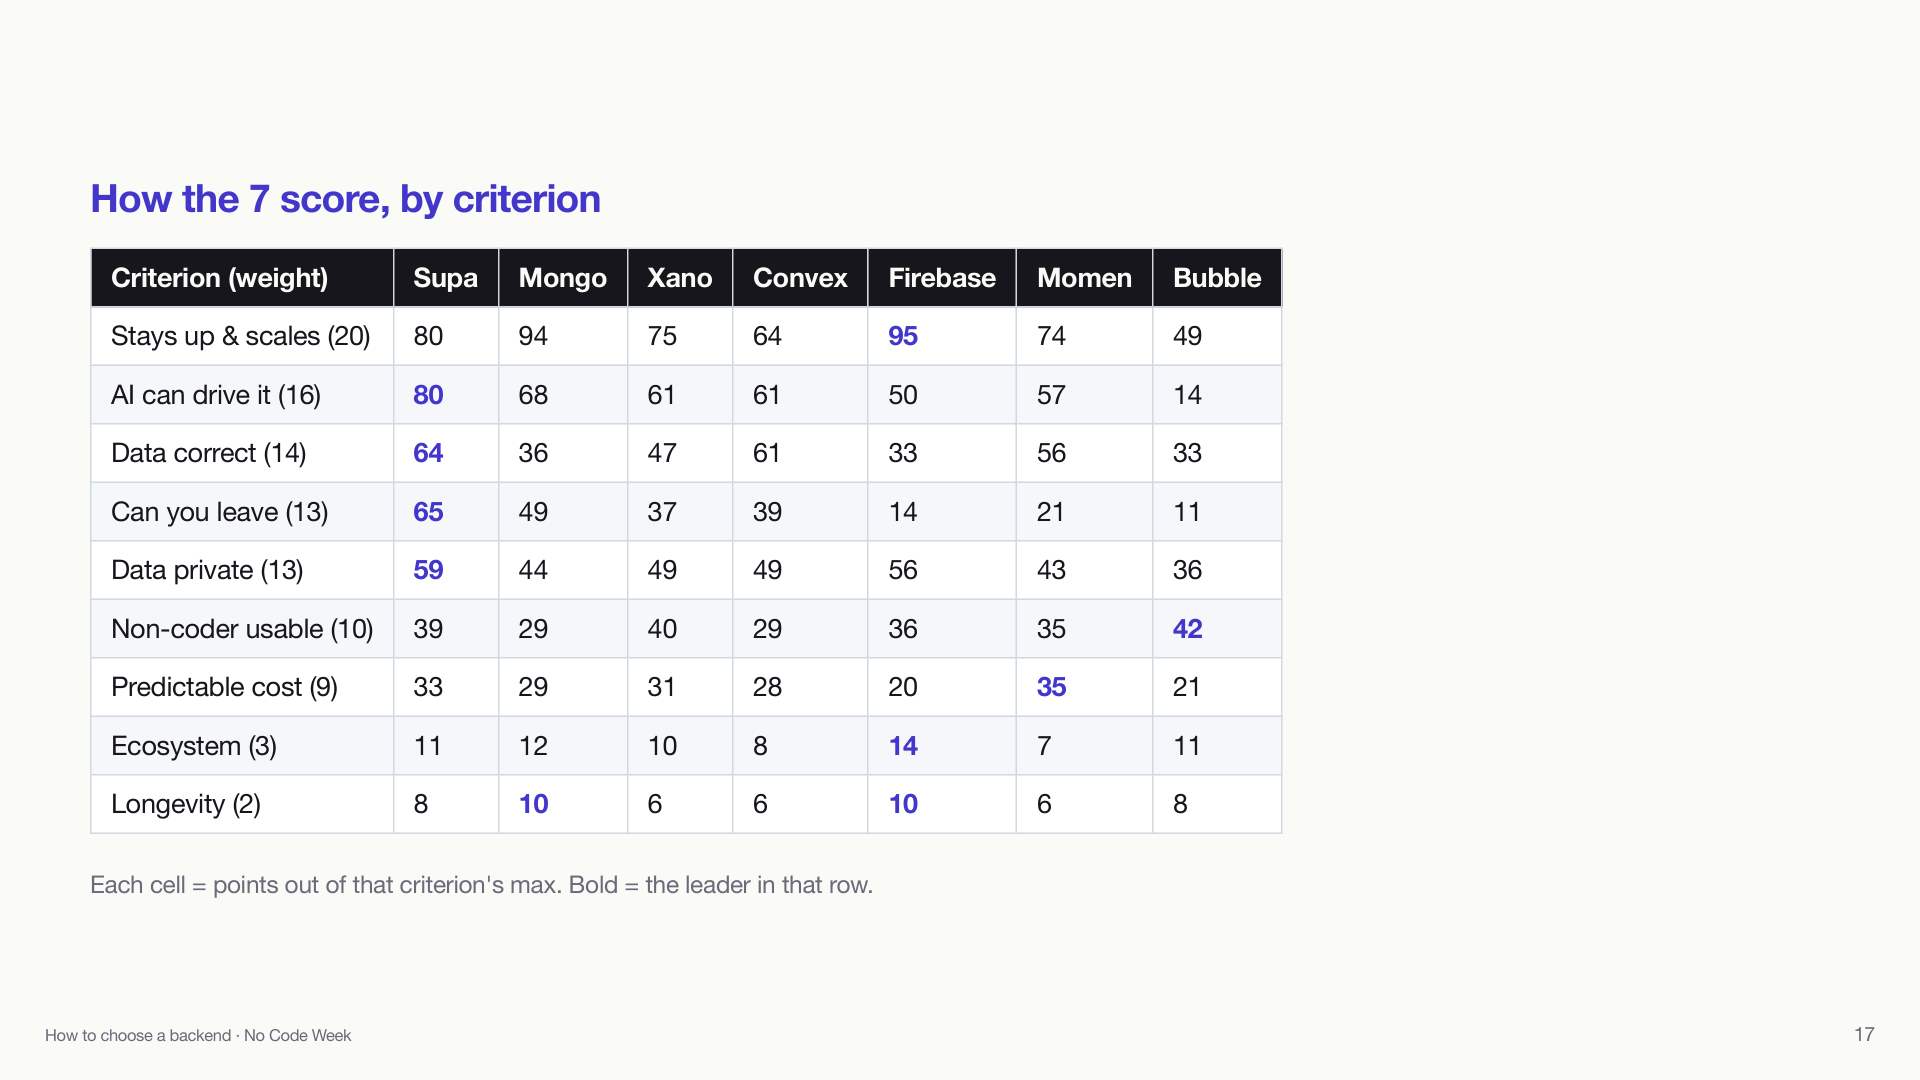Click Bubble's bold 42 in Non-coder usable row
This screenshot has height=1080, width=1920.
click(1188, 629)
